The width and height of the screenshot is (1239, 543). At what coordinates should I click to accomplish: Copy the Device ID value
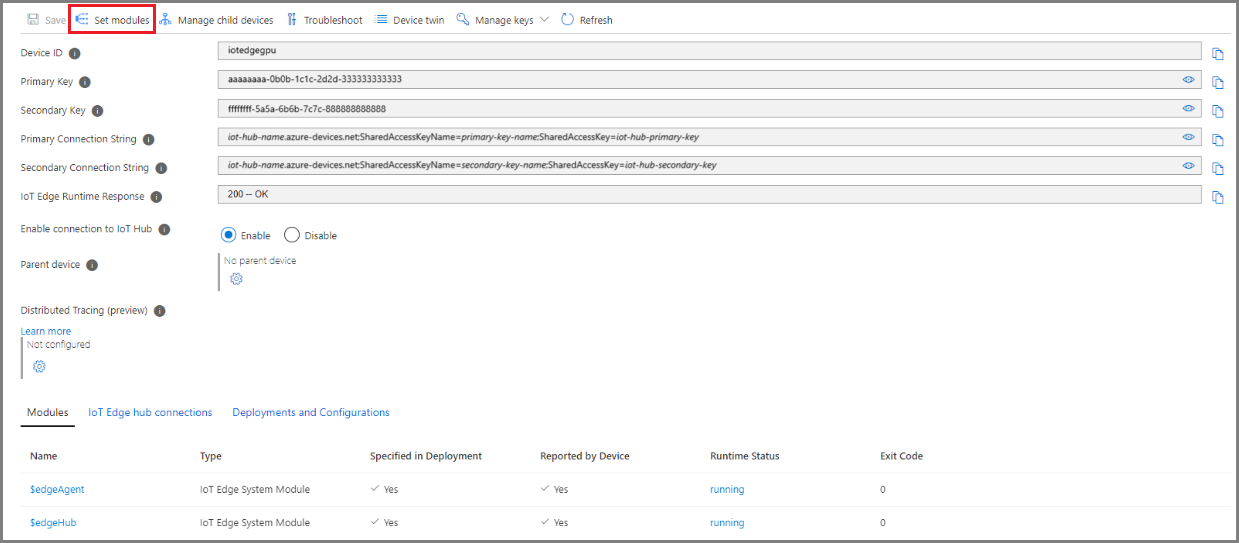pyautogui.click(x=1218, y=54)
